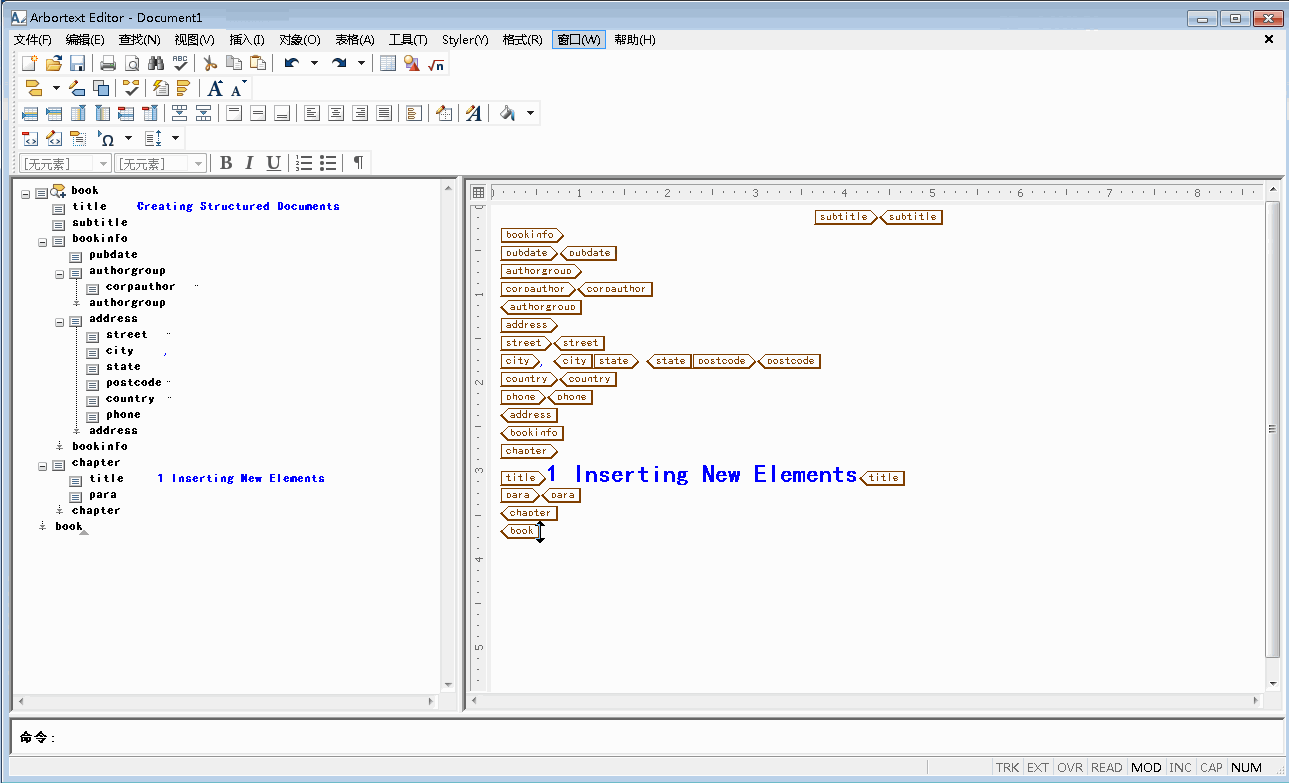Open the undo history dropdown arrow
Image resolution: width=1289 pixels, height=783 pixels.
point(314,63)
